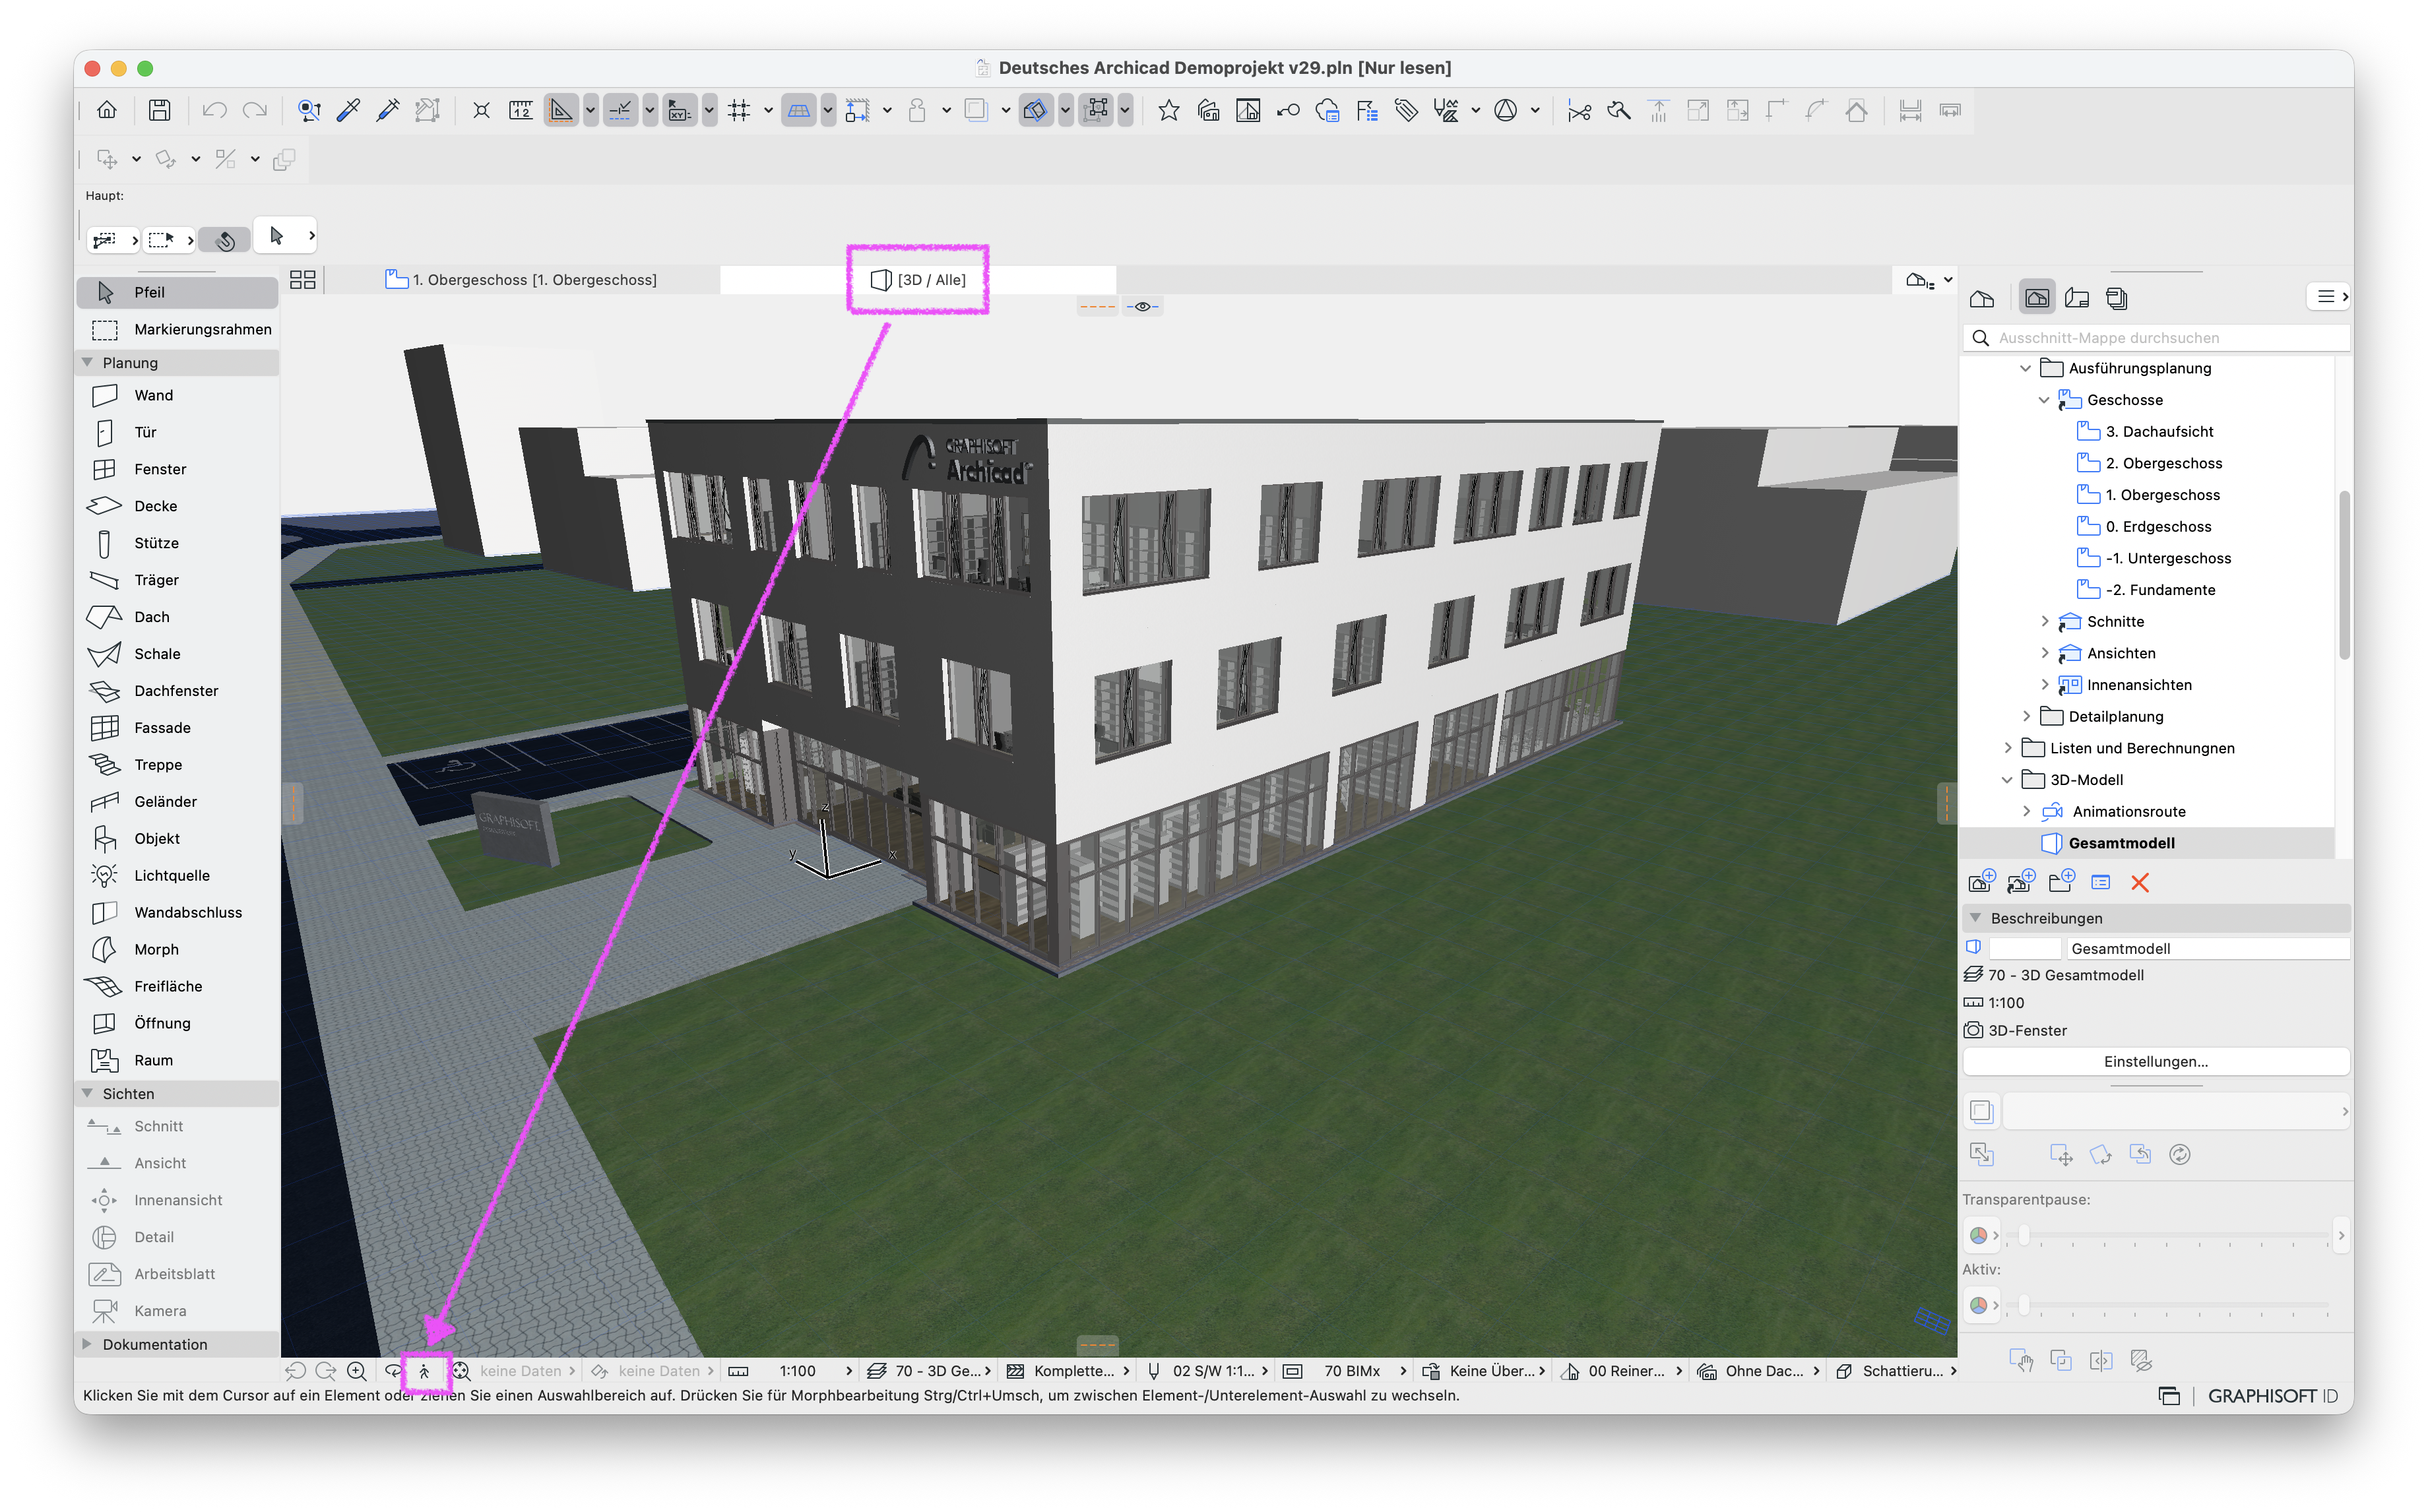The width and height of the screenshot is (2428, 1512).
Task: Expand the Schnitte folder in navigator
Action: point(2045,621)
